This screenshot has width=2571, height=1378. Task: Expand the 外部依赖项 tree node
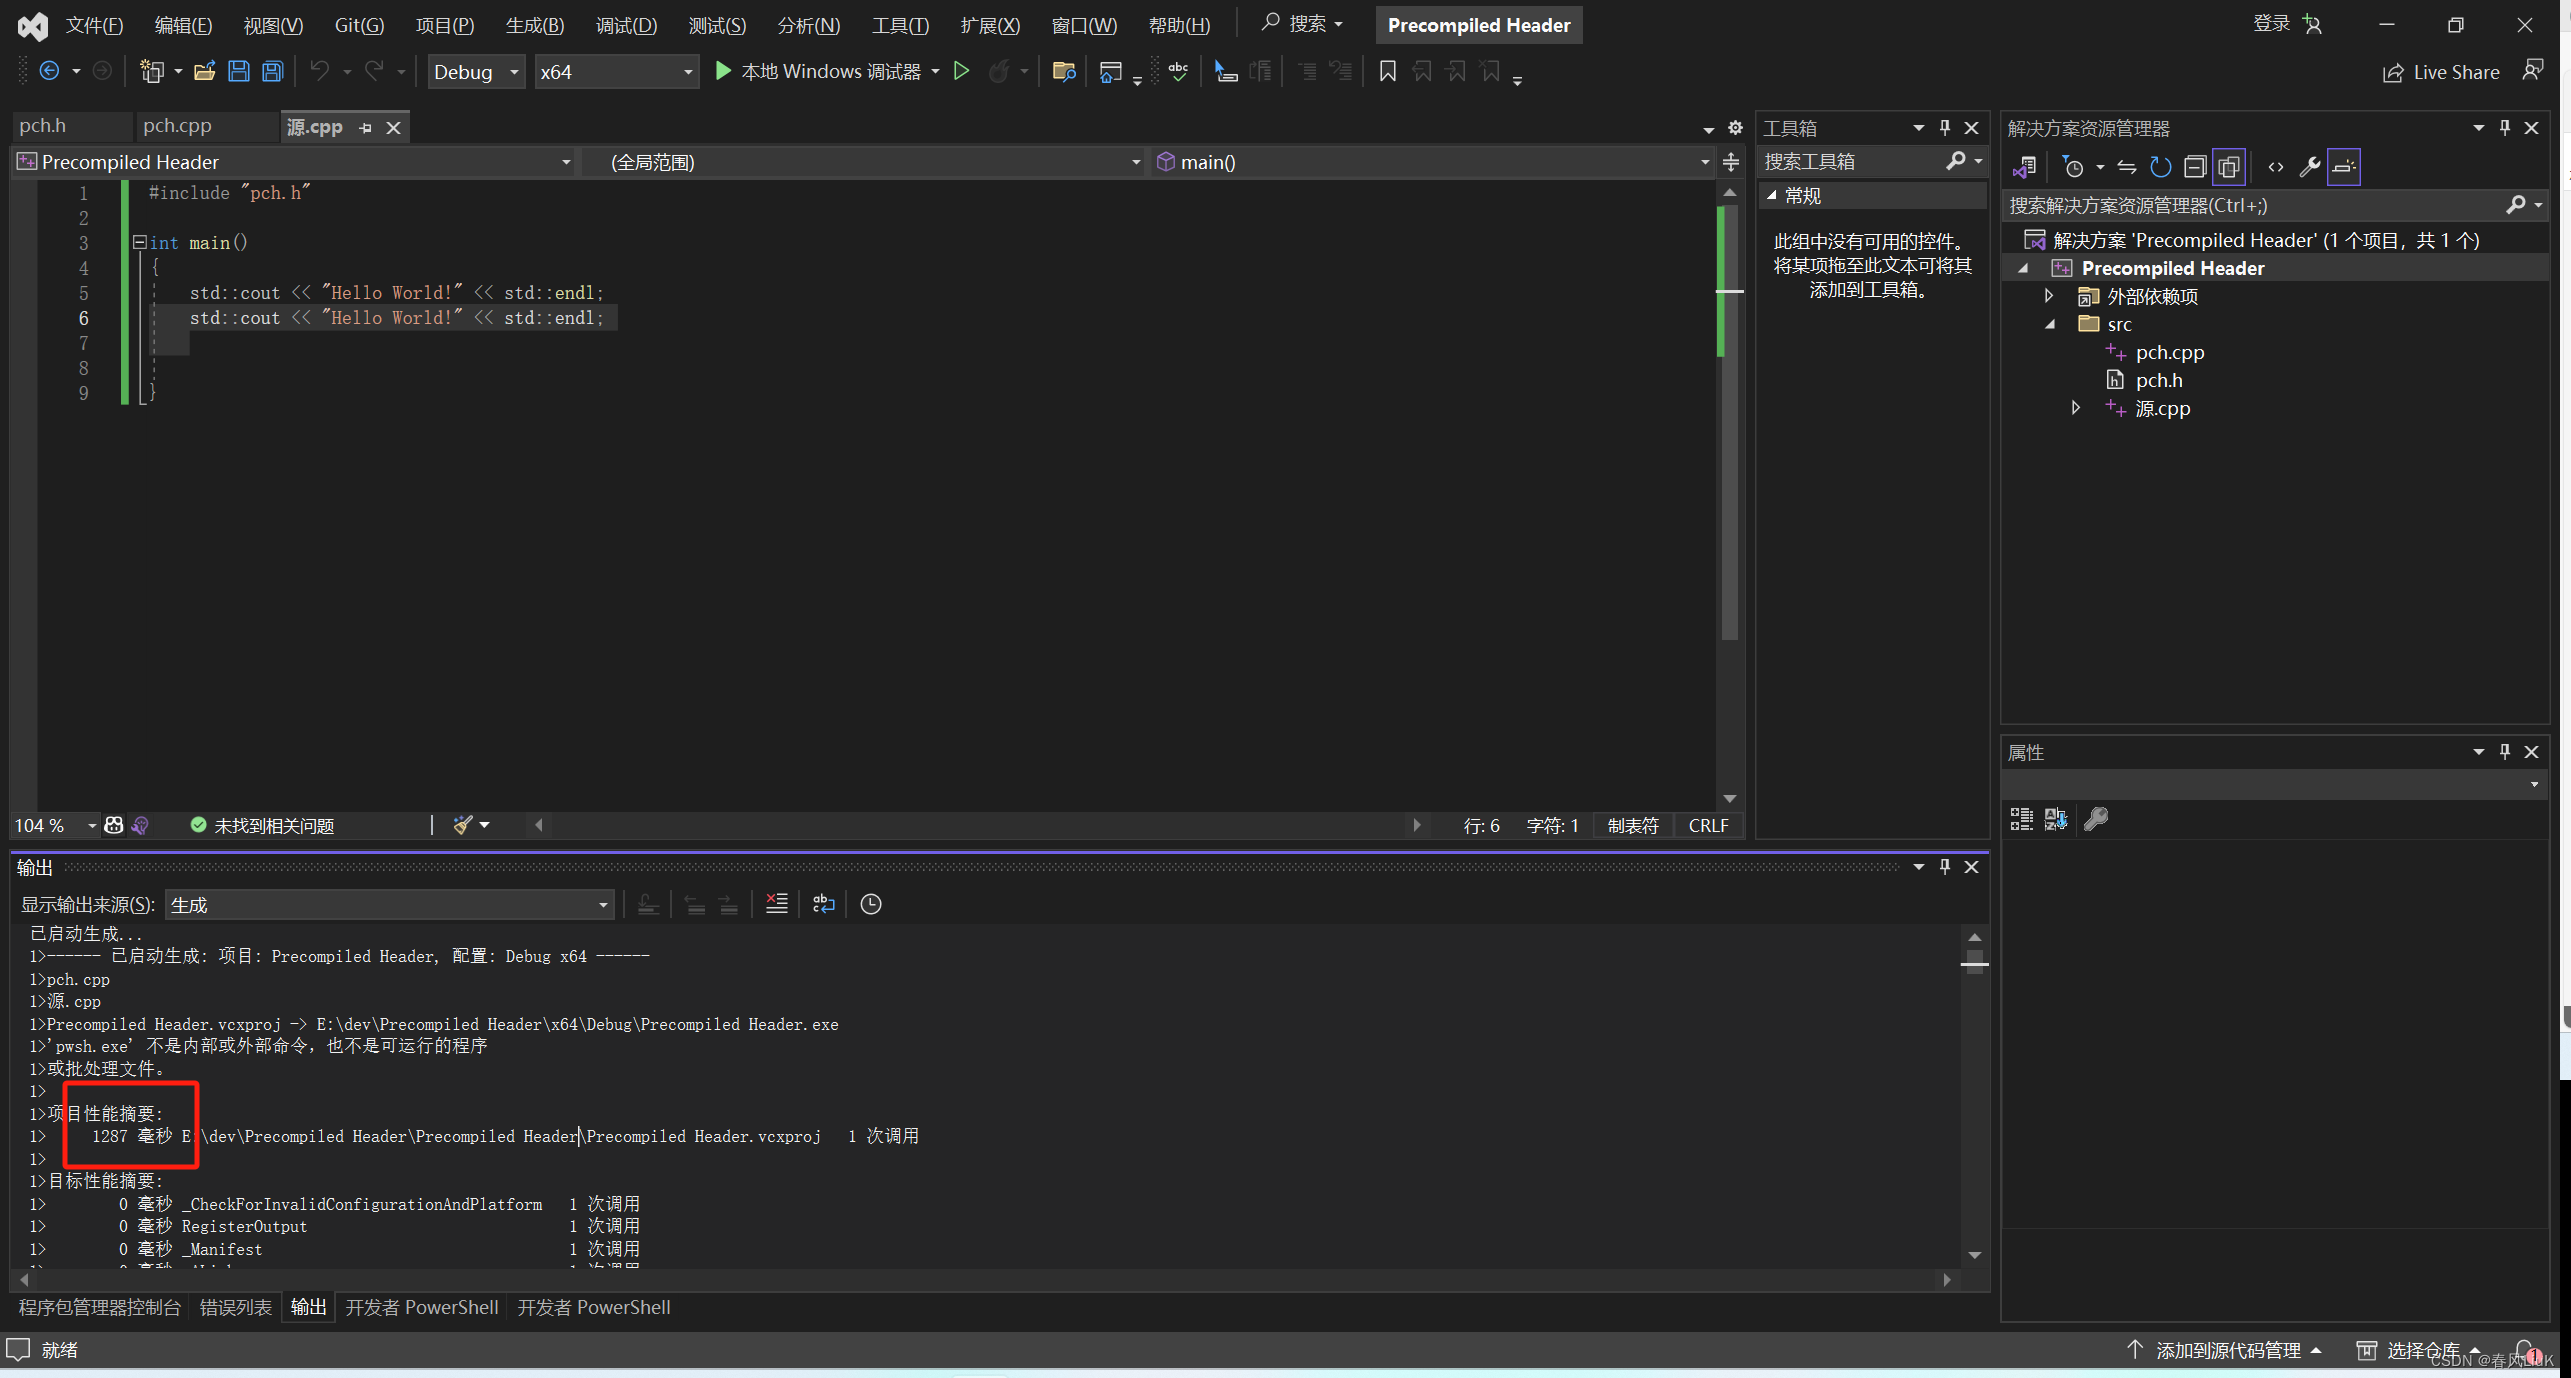[x=2049, y=296]
